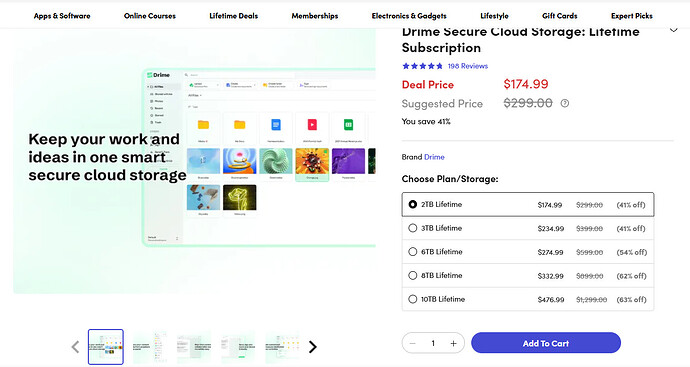Decrease quantity with minus button
This screenshot has height=367, width=690.
[413, 343]
